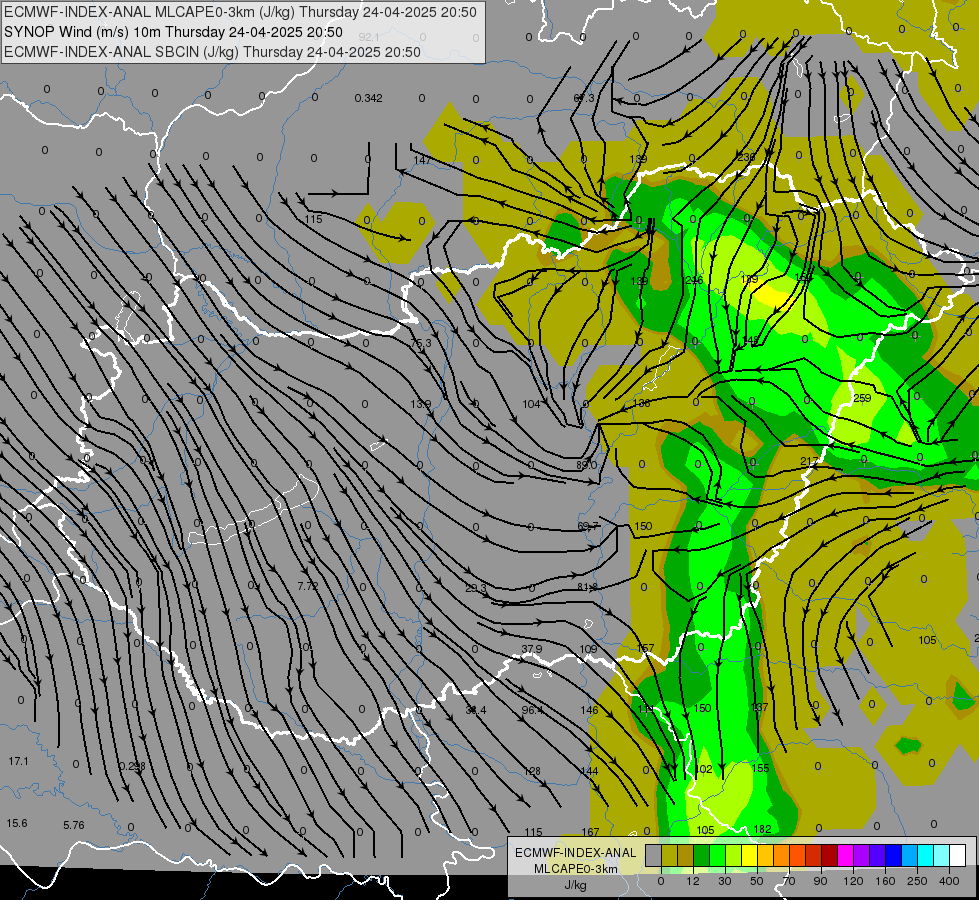The width and height of the screenshot is (979, 900).
Task: Pick the lime yellow-green legend swatch
Action: point(734,855)
